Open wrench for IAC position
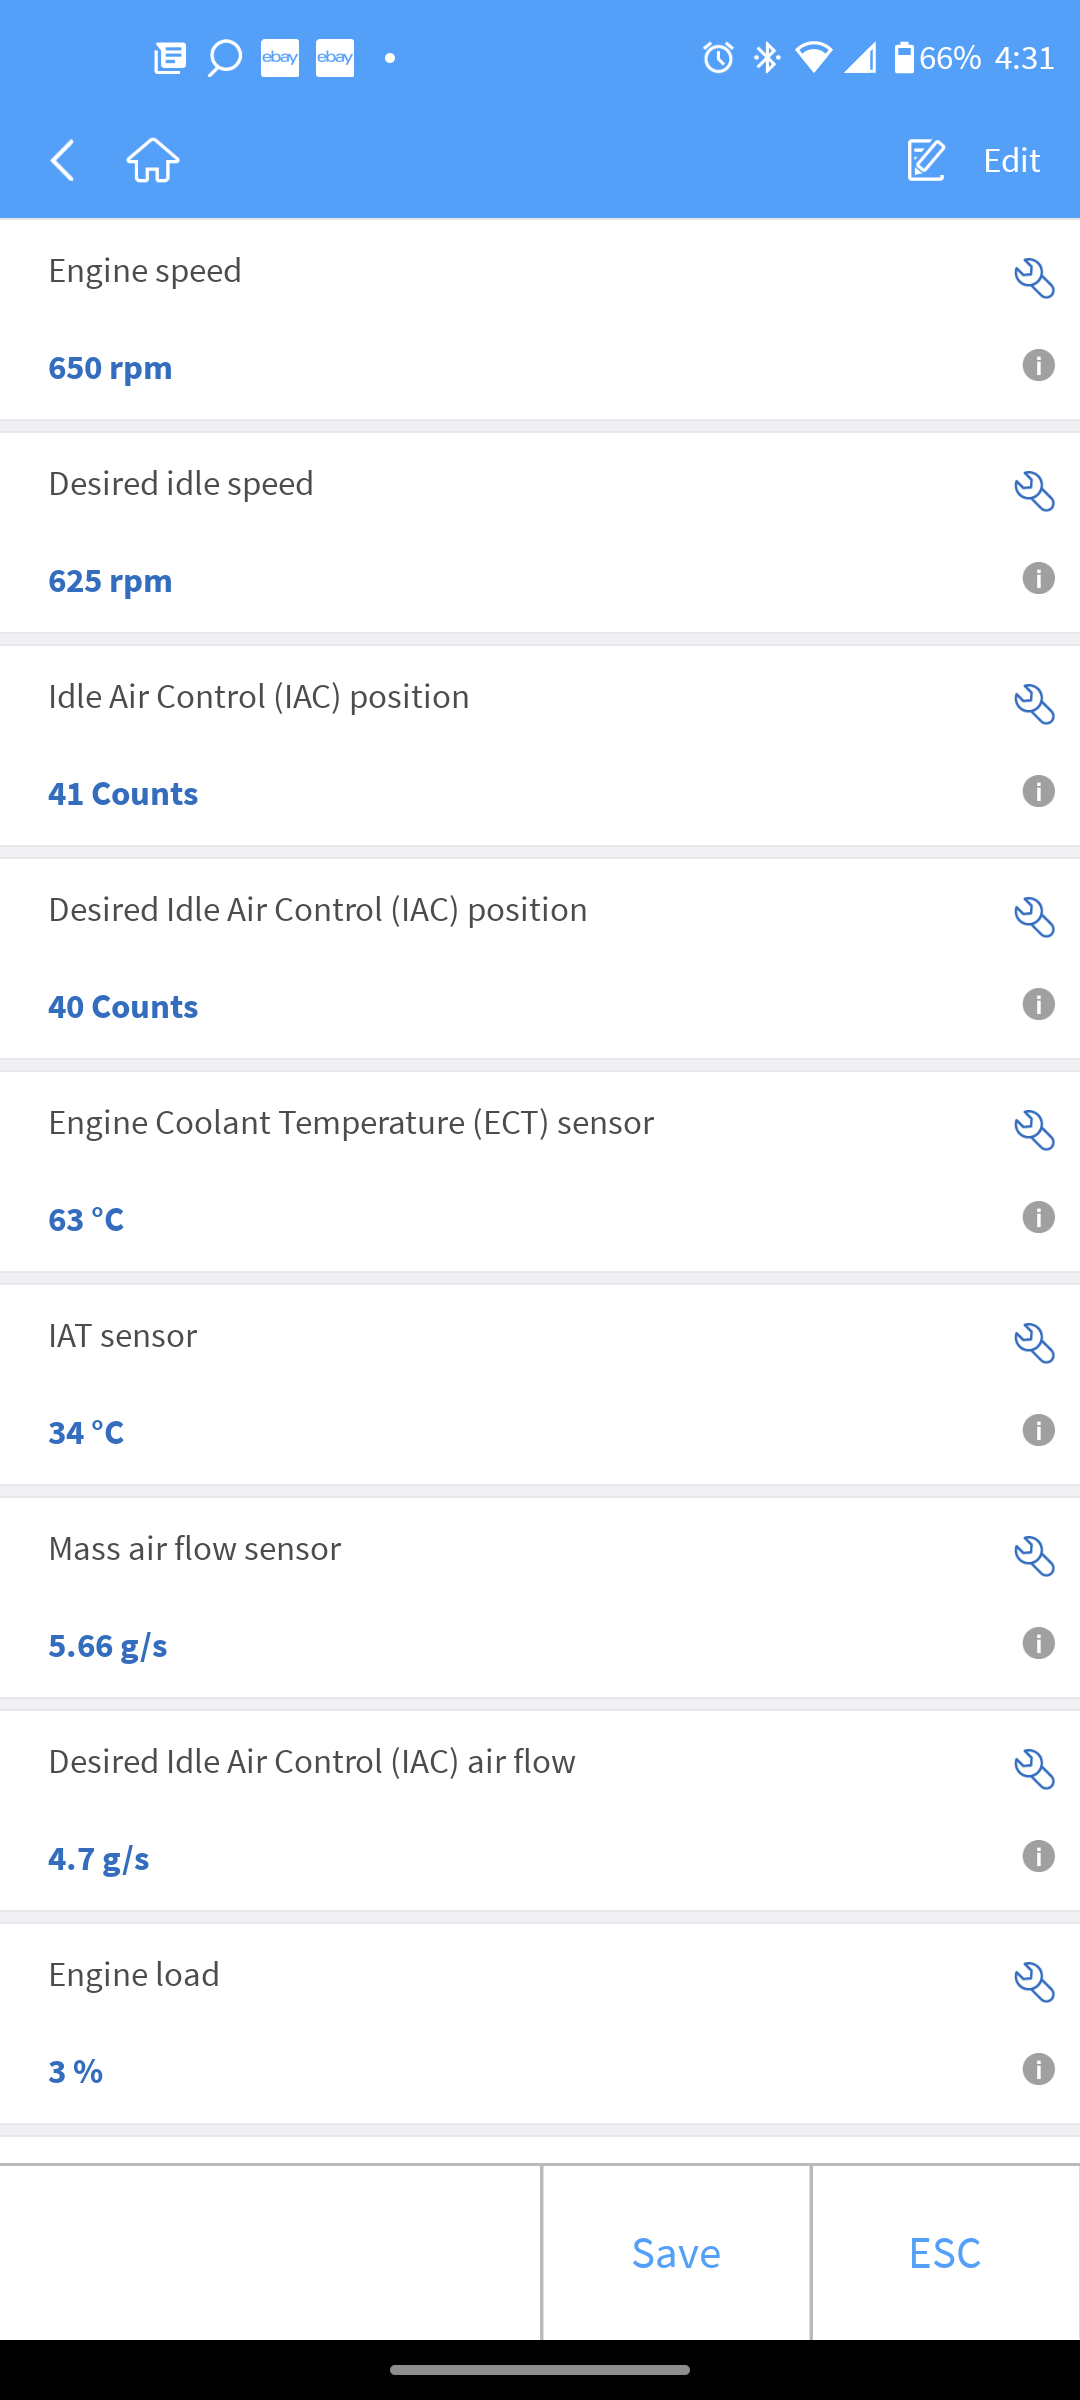This screenshot has height=2400, width=1080. coord(1034,705)
